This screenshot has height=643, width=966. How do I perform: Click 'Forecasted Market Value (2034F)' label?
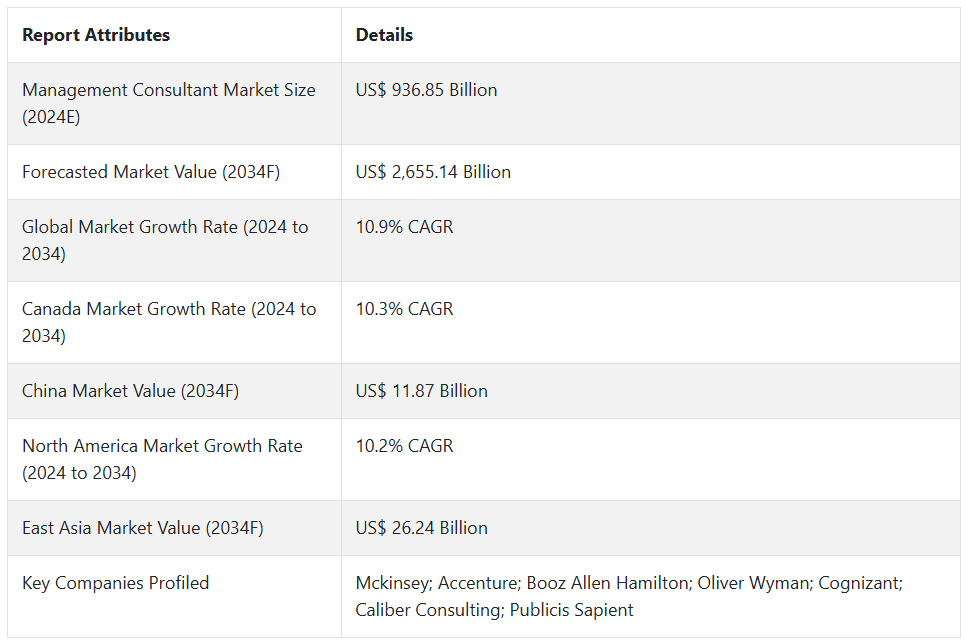click(x=151, y=172)
